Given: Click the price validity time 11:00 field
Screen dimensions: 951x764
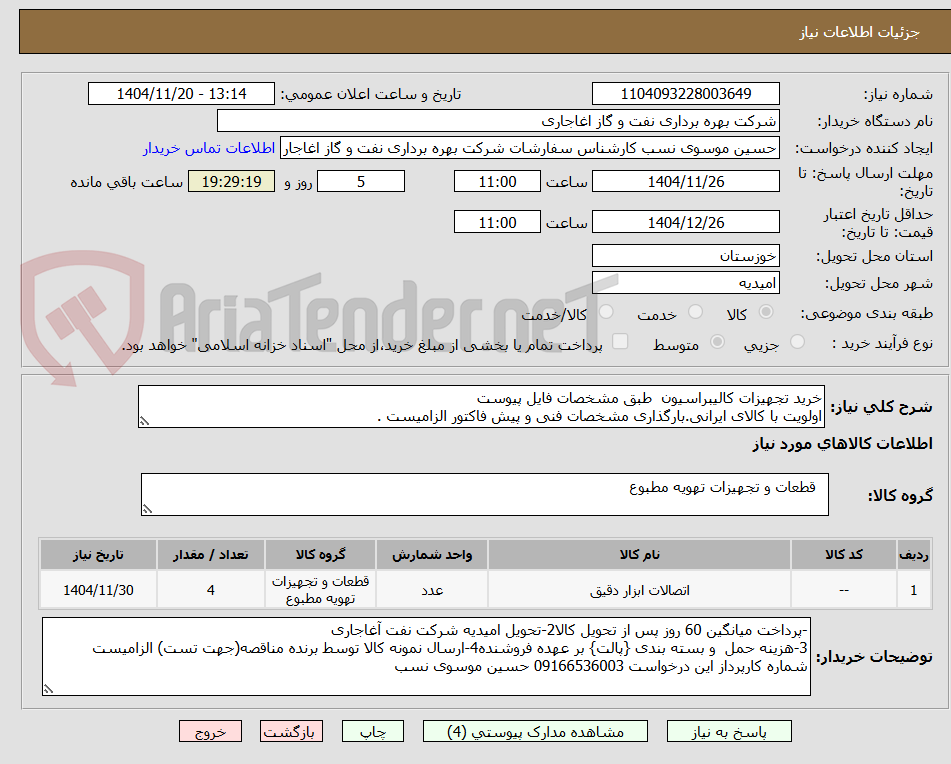Looking at the screenshot, I should tap(497, 223).
